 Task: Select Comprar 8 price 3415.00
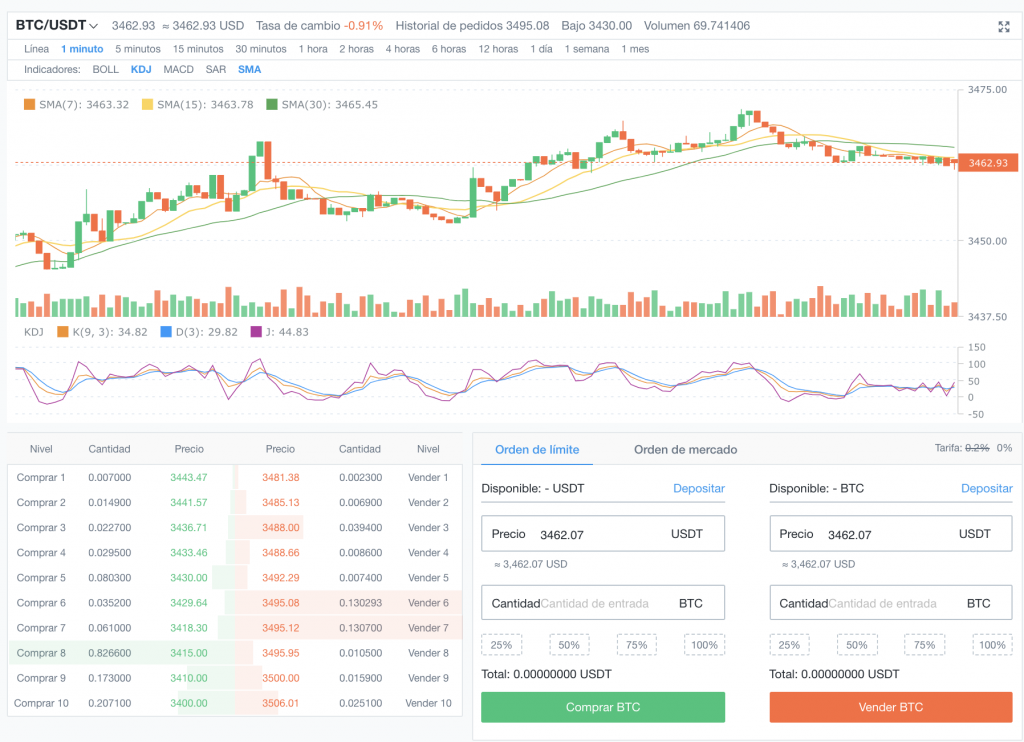pos(189,653)
